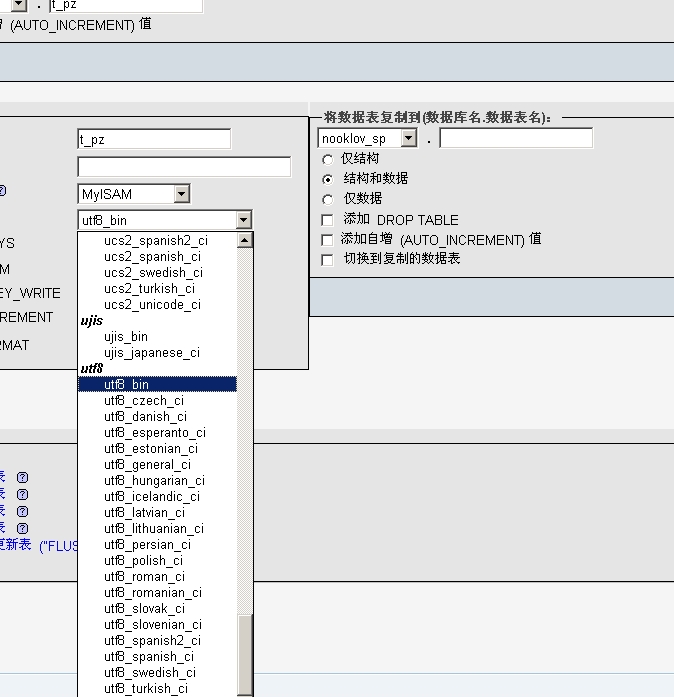Collapse the utf8_bin collation combo box
674x697 pixels.
[243, 220]
